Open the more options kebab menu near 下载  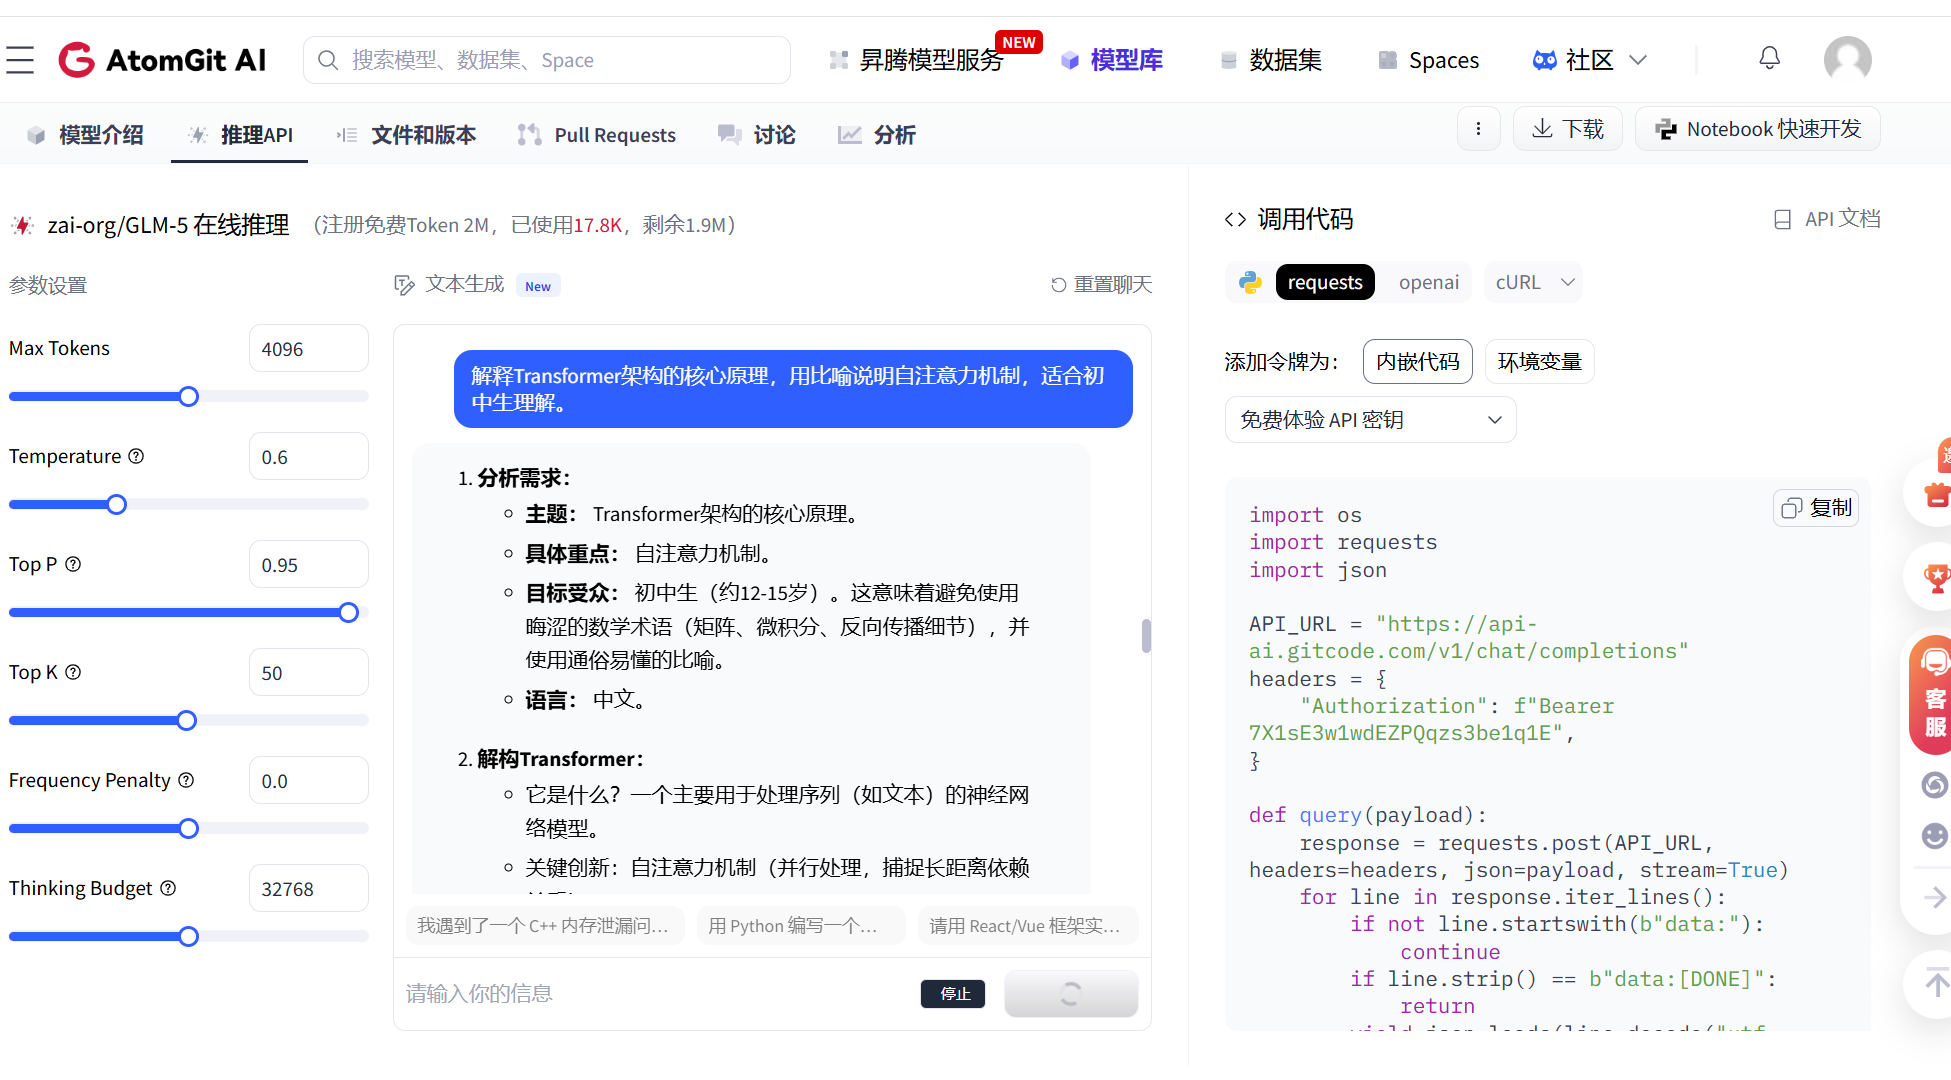(1479, 128)
